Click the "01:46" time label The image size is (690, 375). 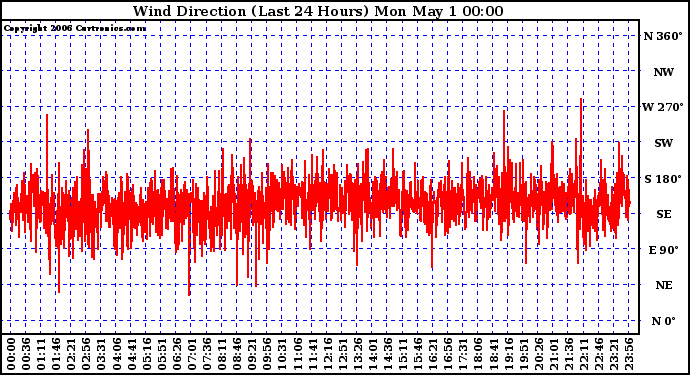point(56,354)
